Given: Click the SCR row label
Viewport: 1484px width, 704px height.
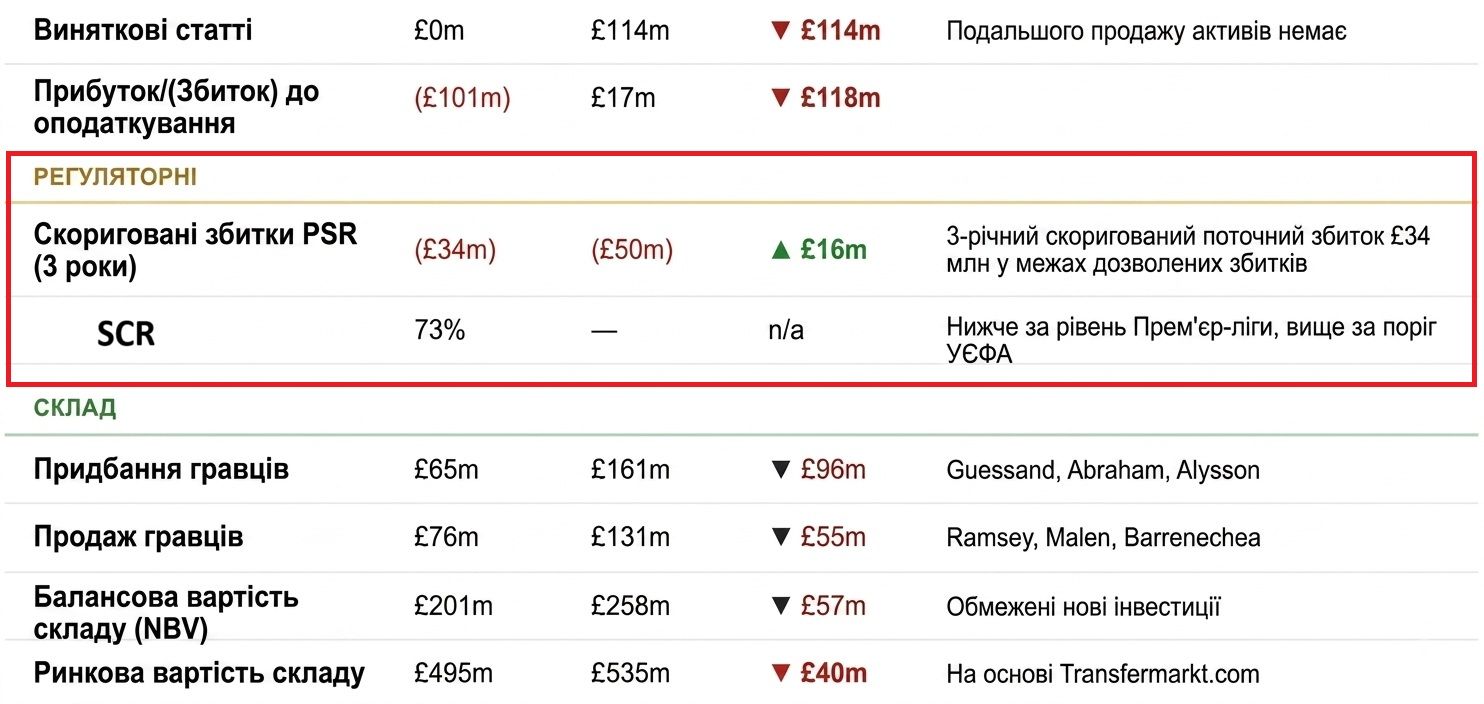Looking at the screenshot, I should point(126,334).
